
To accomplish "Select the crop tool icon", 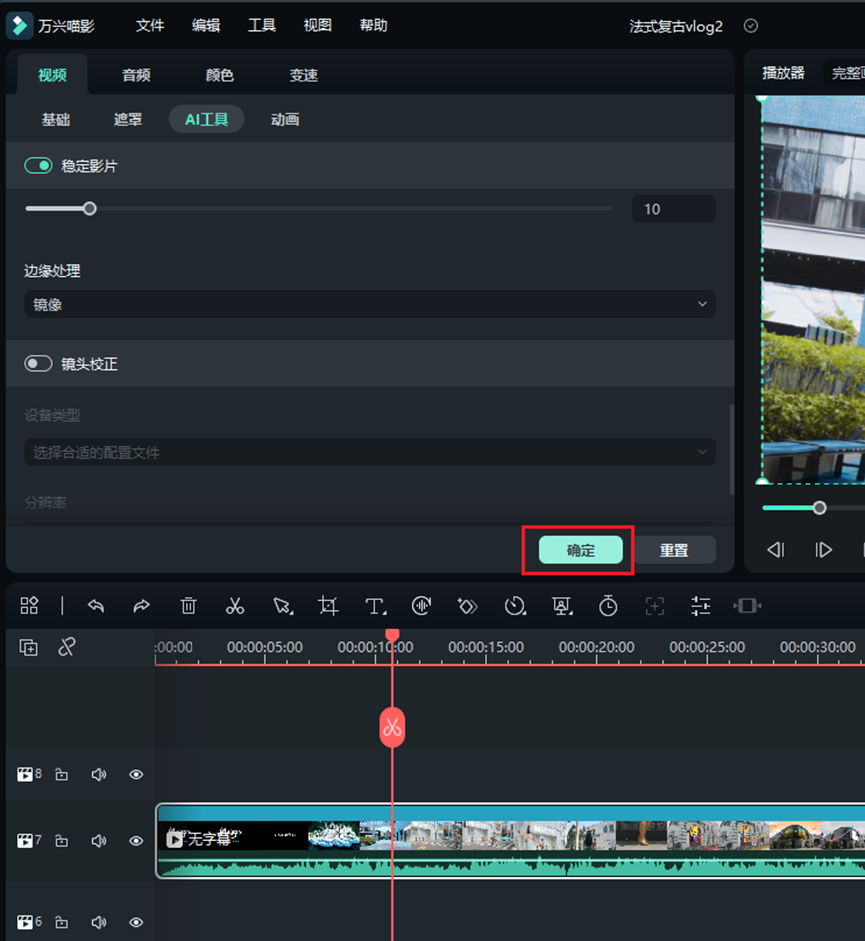I will (328, 606).
